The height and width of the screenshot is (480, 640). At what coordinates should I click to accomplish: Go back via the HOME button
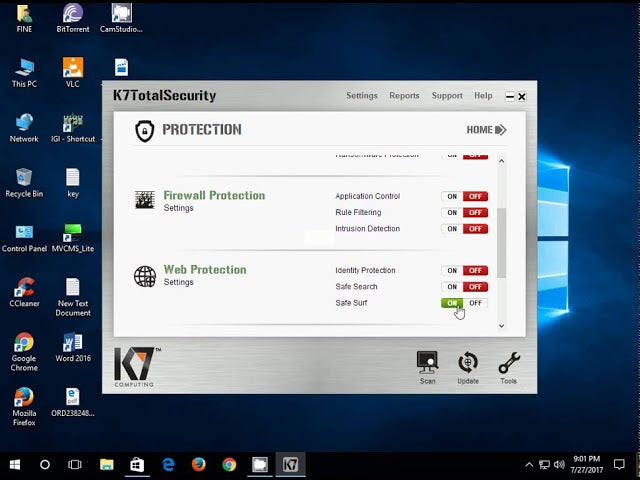[x=486, y=130]
